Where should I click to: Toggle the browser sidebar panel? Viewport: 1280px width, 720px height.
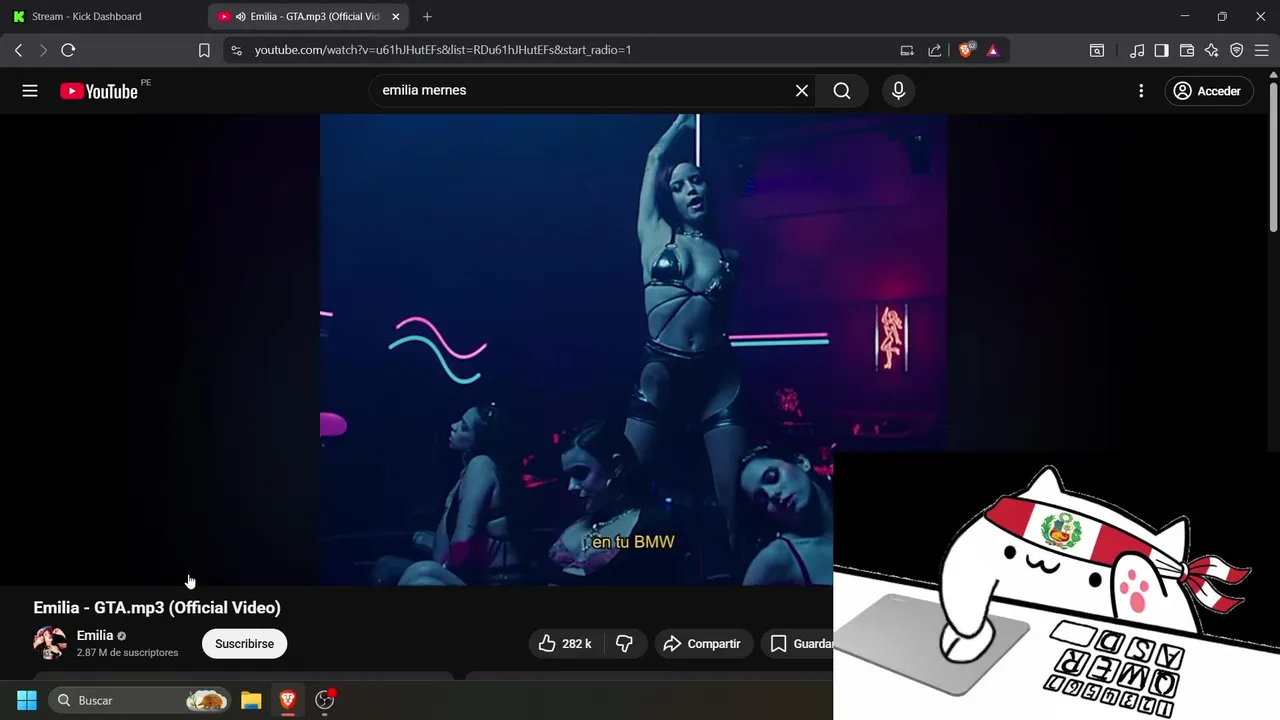[x=1161, y=50]
